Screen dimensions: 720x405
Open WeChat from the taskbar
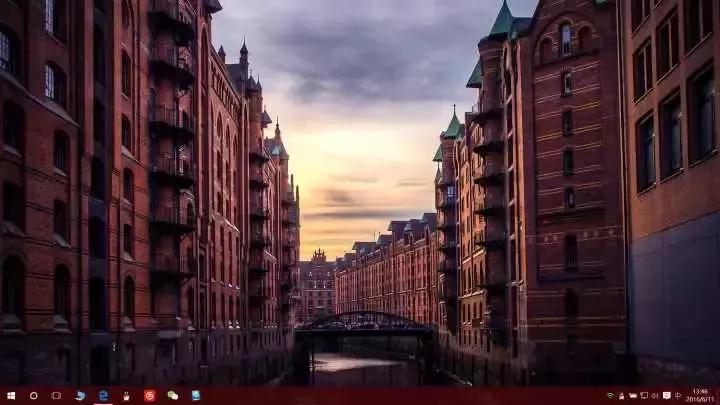pyautogui.click(x=173, y=395)
